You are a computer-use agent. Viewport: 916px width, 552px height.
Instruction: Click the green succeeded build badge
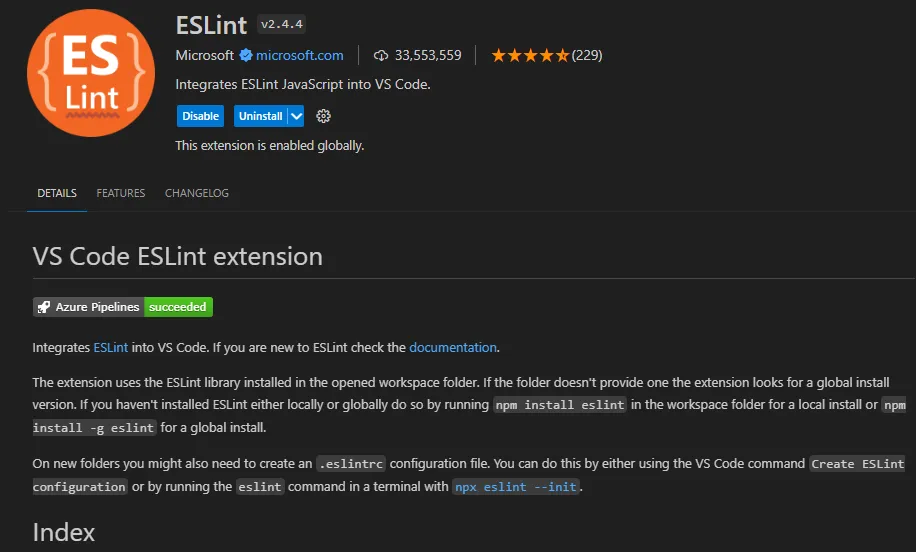tap(178, 307)
